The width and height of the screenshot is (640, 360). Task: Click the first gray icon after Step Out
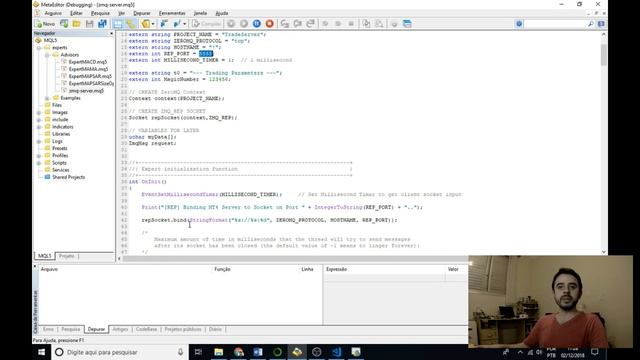tap(325, 24)
